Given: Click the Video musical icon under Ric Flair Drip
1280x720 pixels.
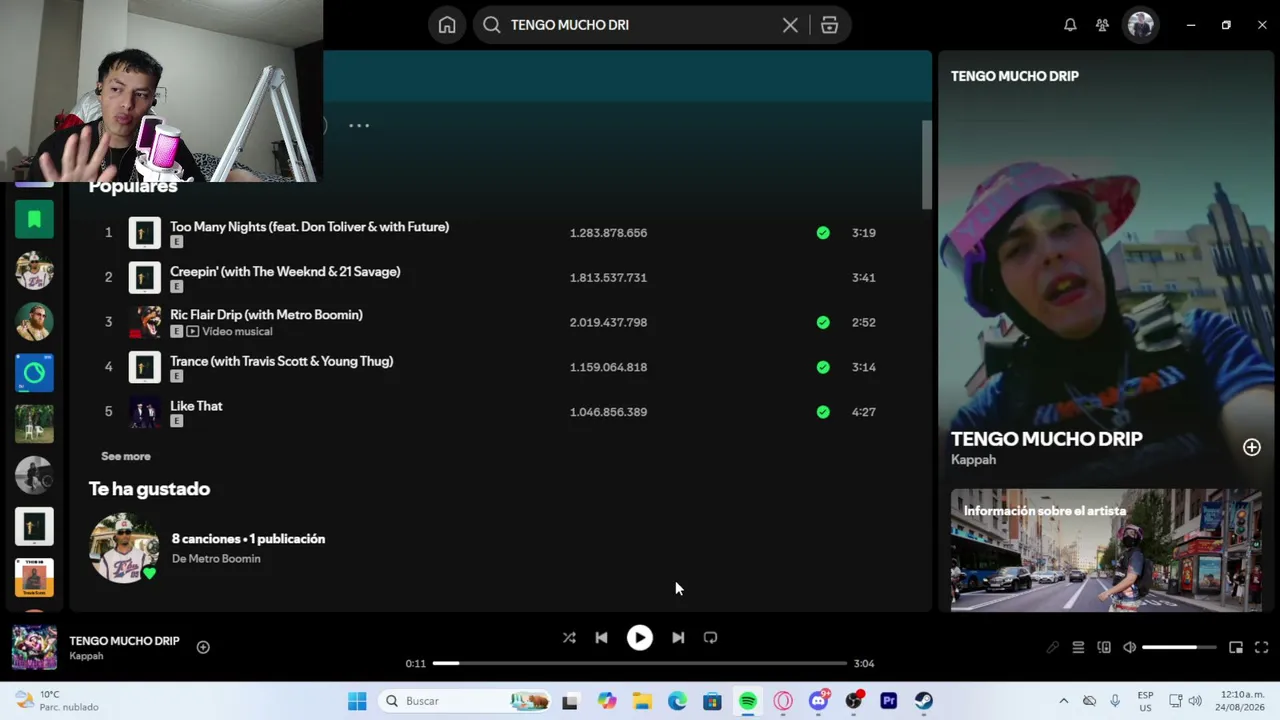Looking at the screenshot, I should [192, 331].
